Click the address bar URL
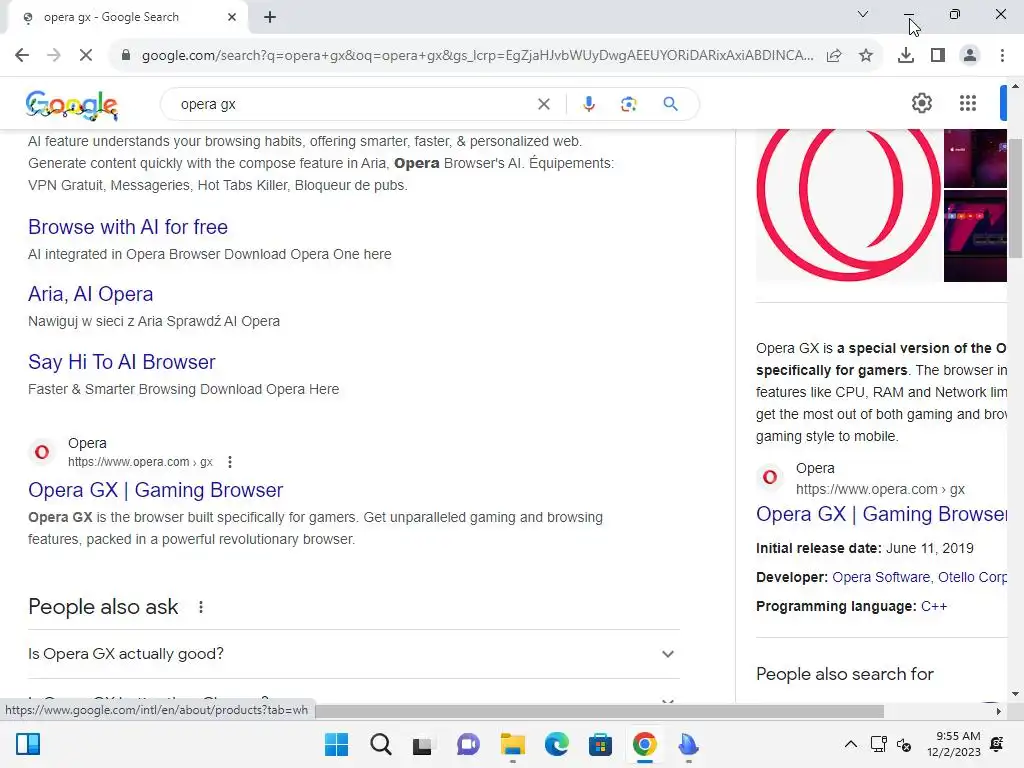 (x=477, y=56)
